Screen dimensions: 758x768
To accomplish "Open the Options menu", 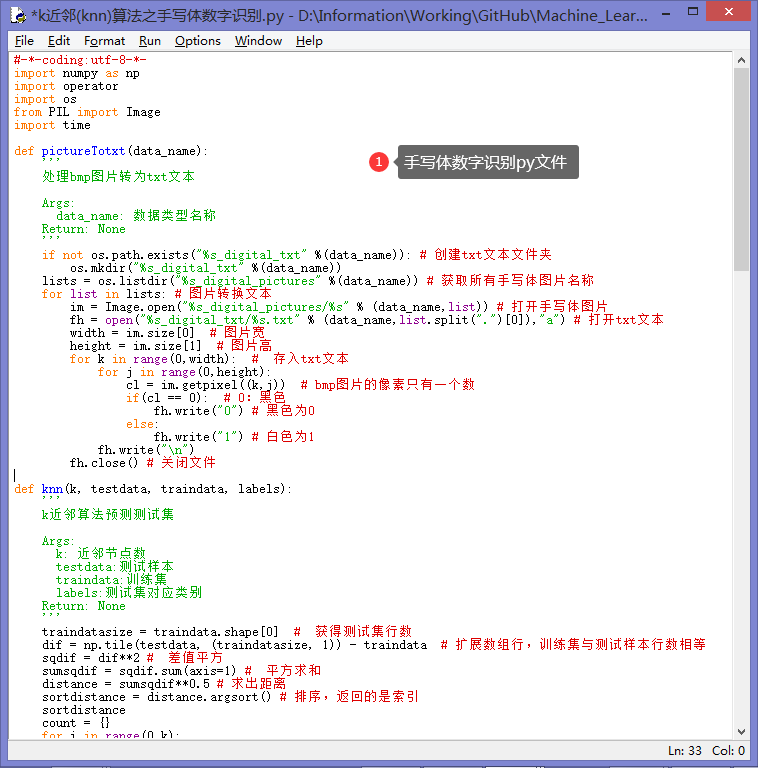I will point(198,41).
